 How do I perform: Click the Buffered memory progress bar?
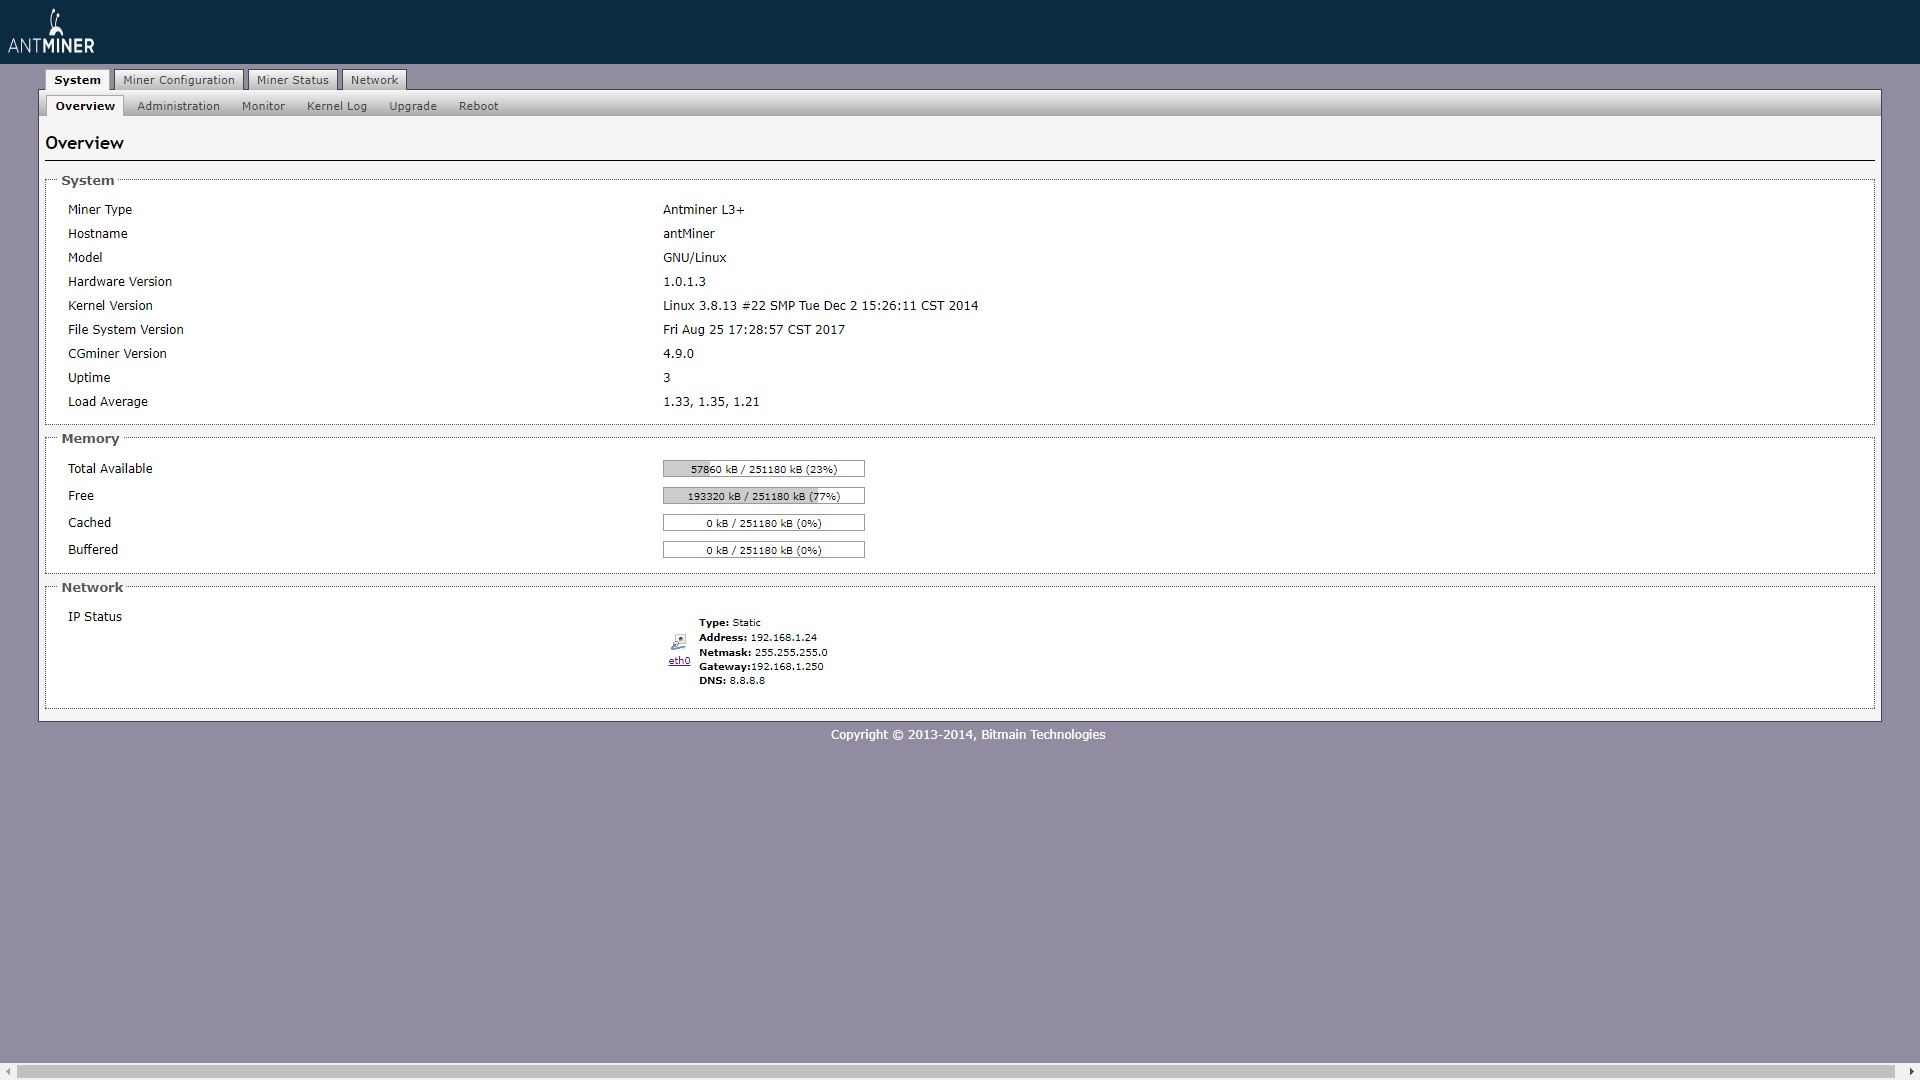tap(764, 550)
